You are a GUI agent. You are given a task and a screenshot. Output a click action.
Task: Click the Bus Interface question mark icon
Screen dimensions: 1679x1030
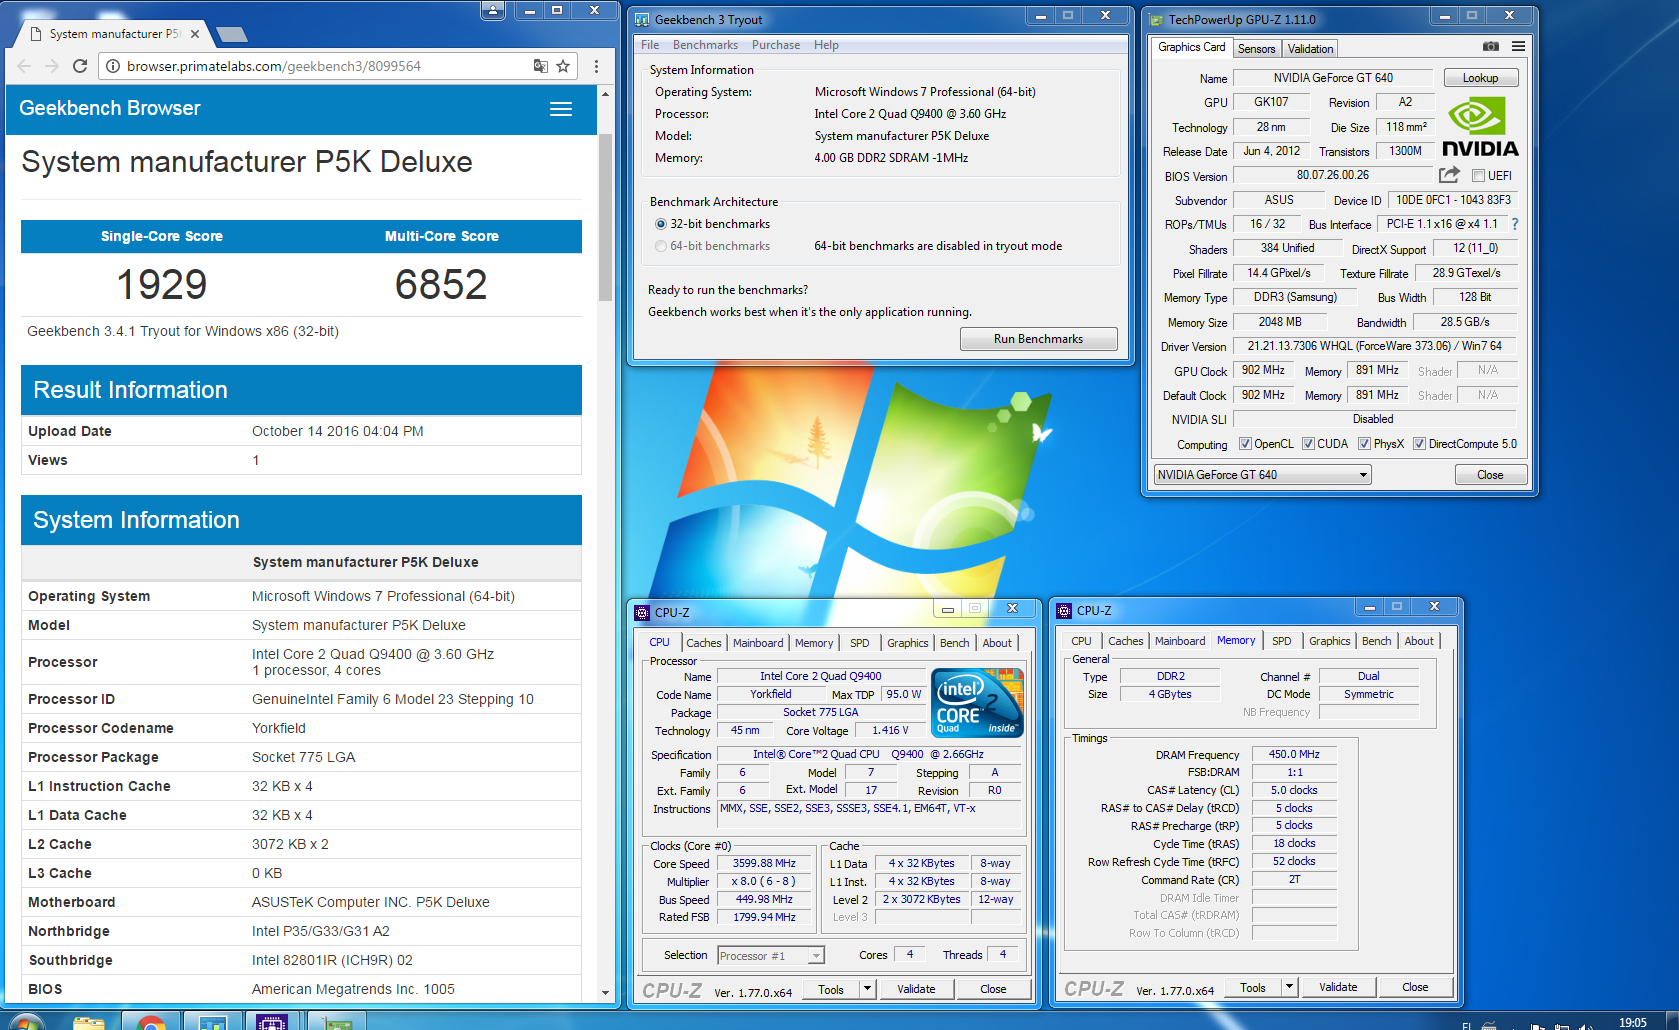click(1515, 224)
